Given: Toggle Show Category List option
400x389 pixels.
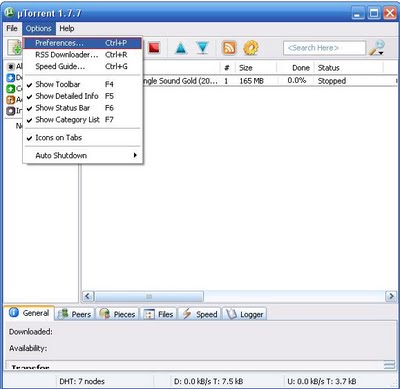Looking at the screenshot, I should [83, 120].
